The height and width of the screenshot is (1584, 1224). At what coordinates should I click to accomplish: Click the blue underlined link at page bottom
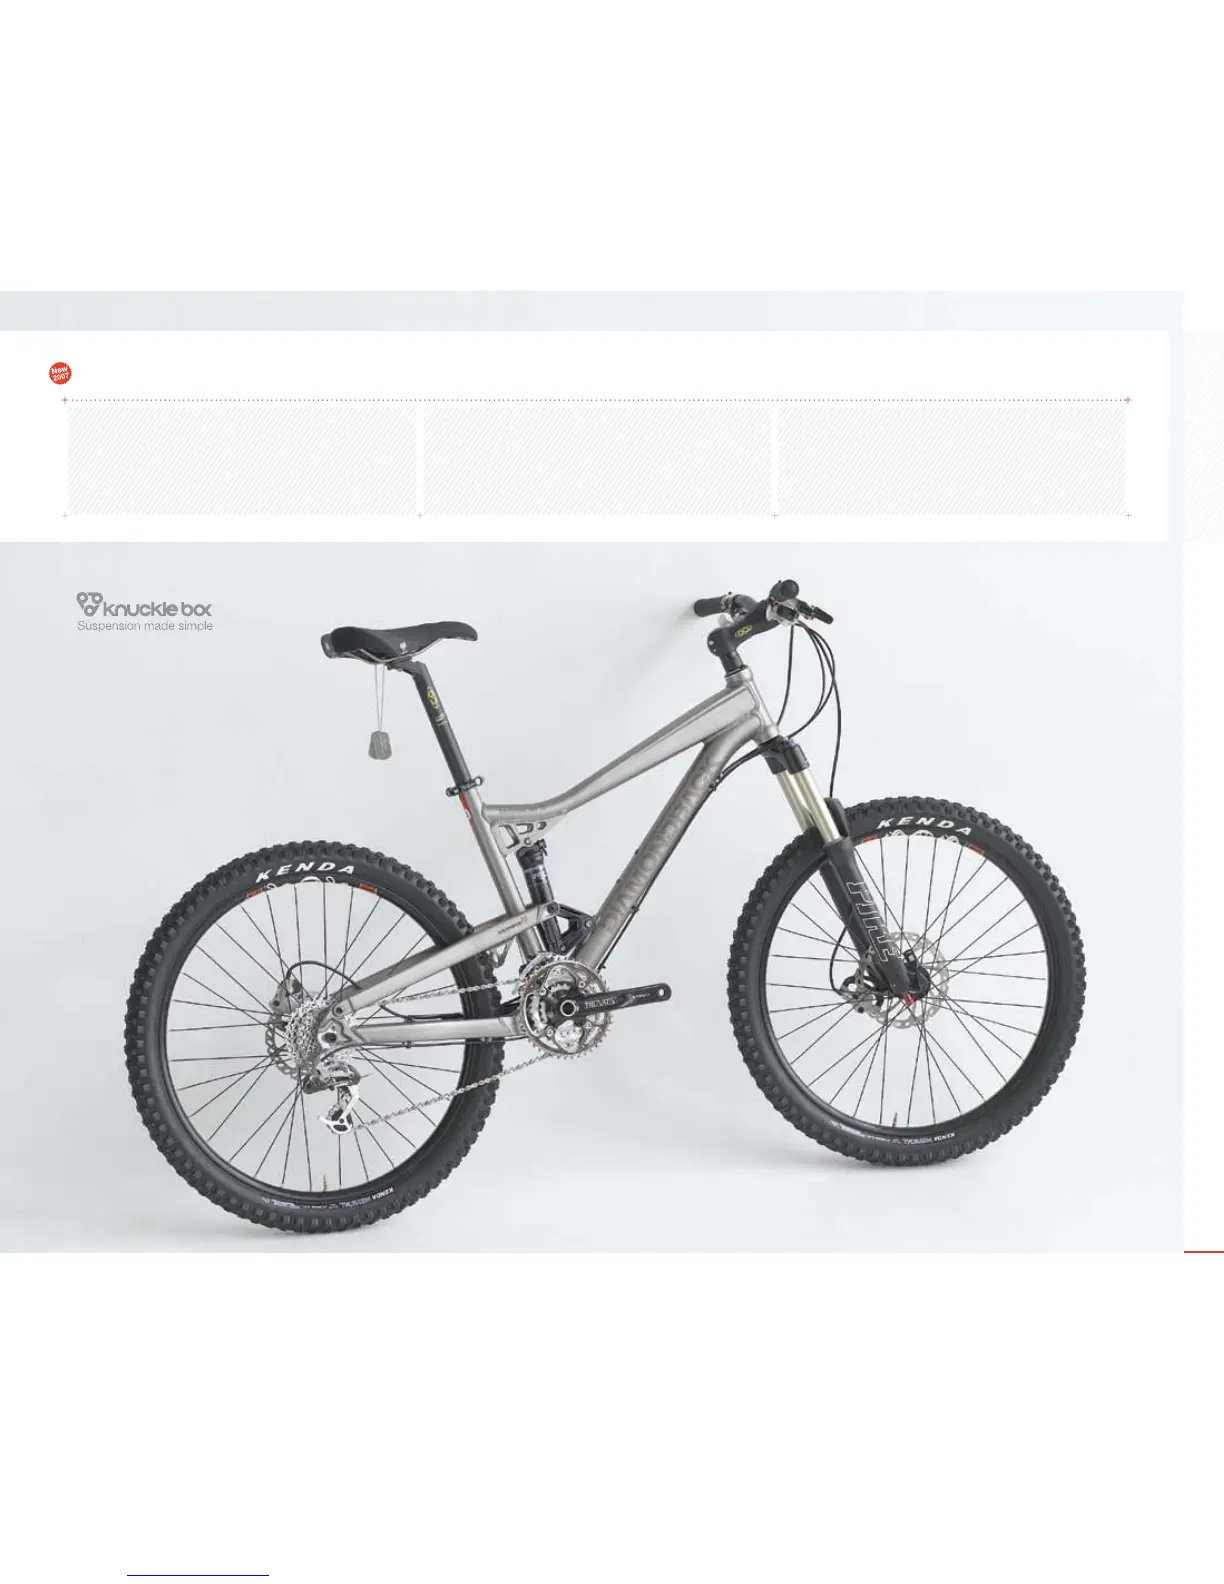click(x=198, y=1575)
